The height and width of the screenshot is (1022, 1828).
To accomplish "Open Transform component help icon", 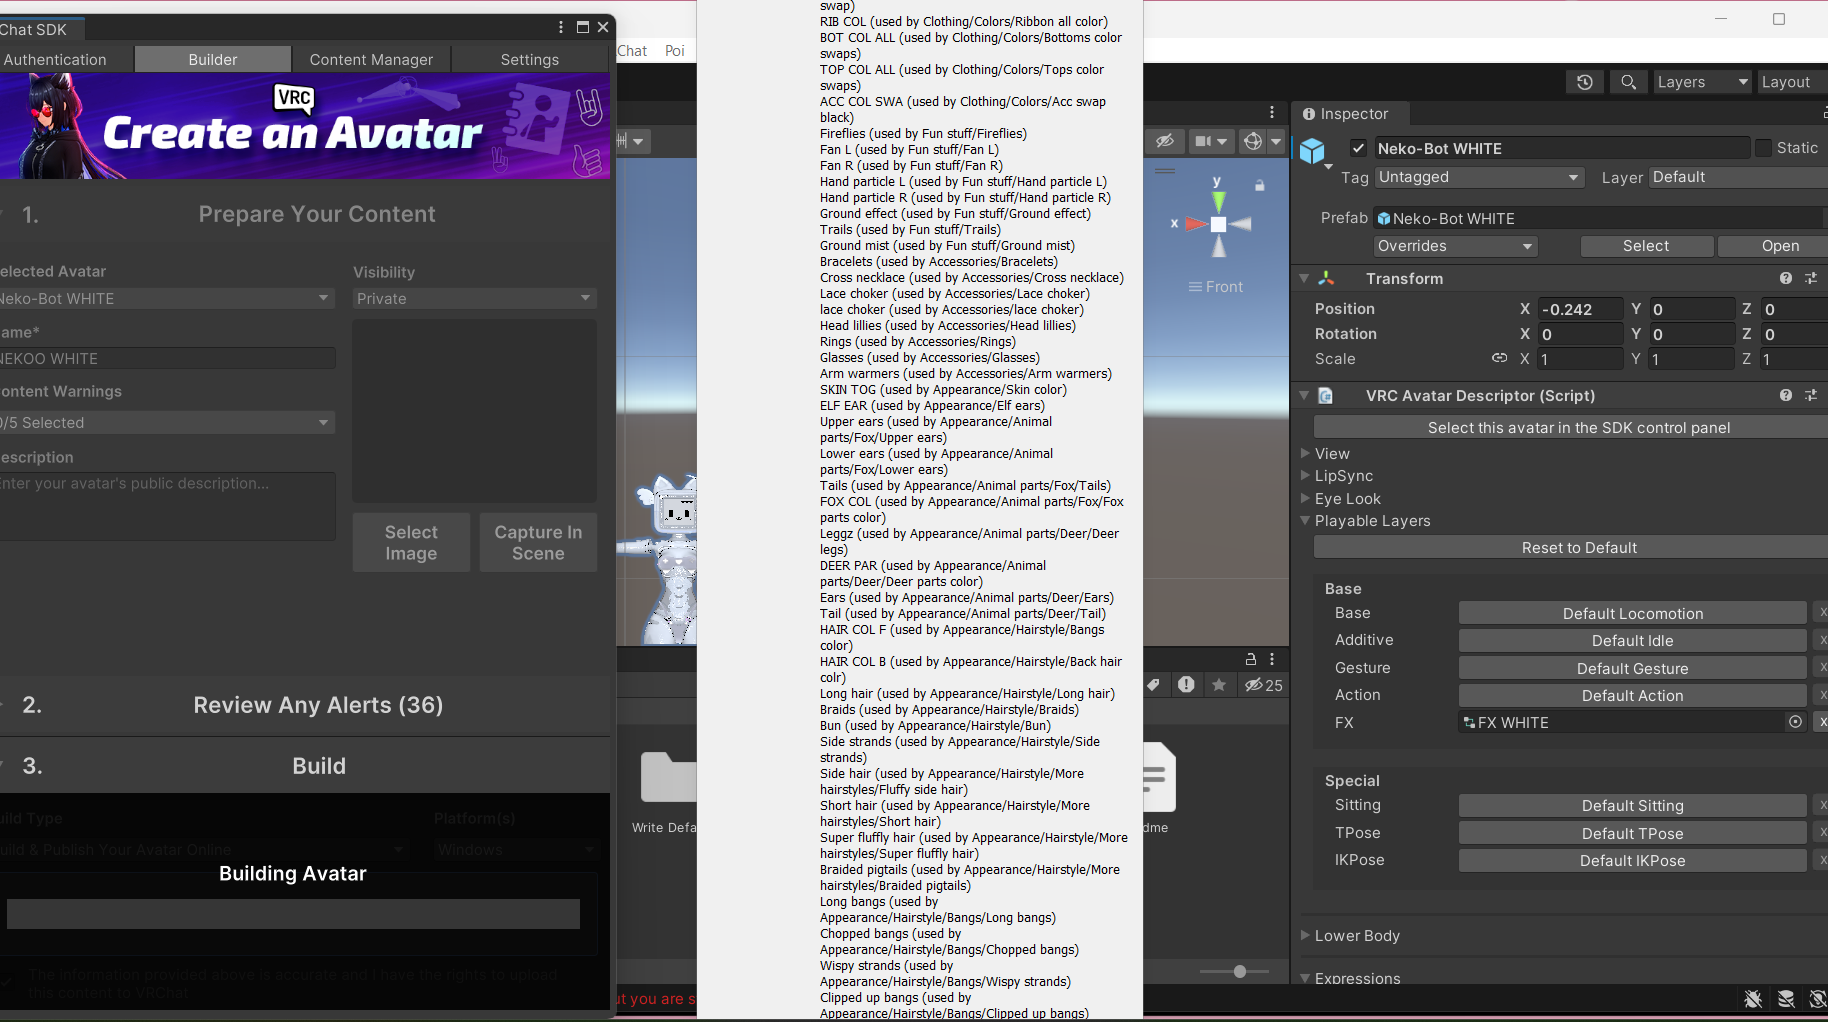I will [1786, 278].
